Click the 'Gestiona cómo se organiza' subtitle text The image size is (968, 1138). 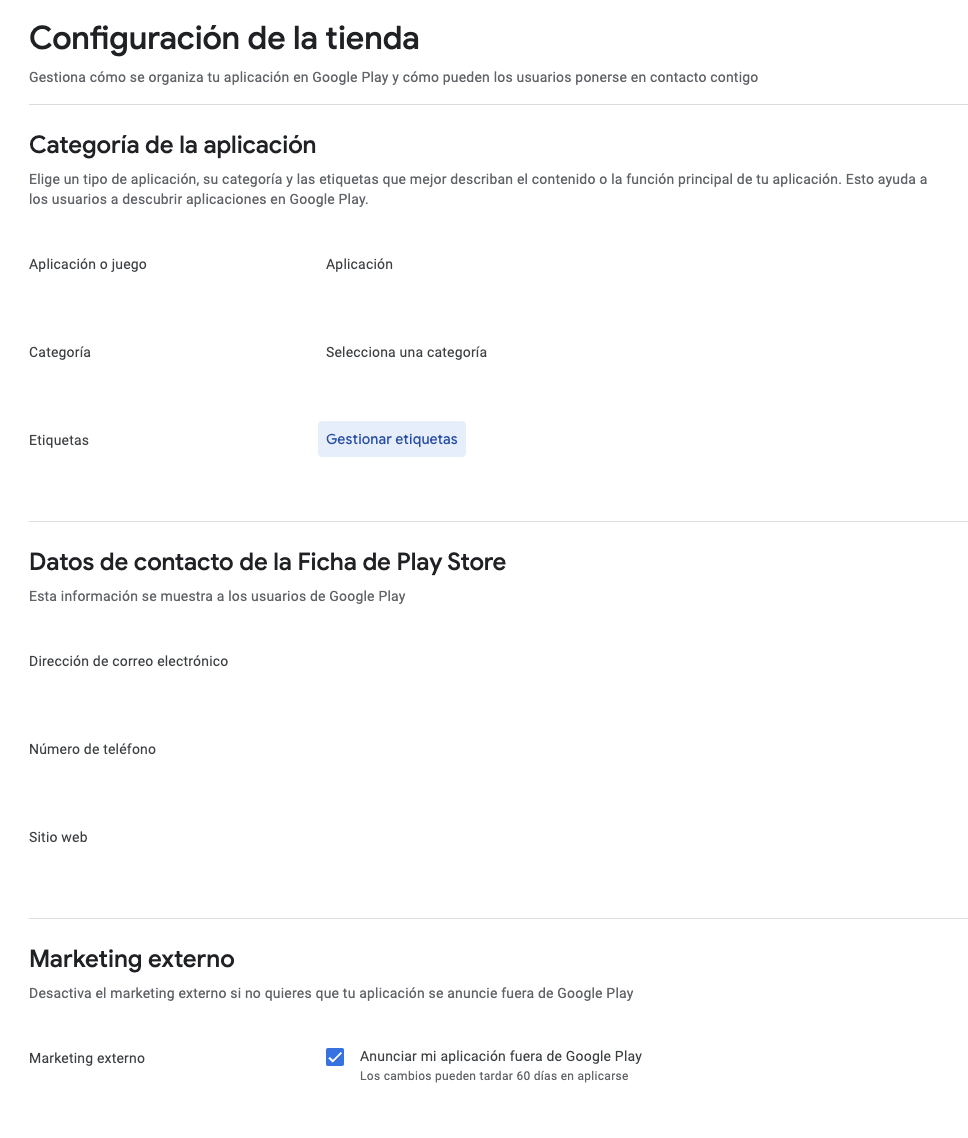[x=393, y=77]
